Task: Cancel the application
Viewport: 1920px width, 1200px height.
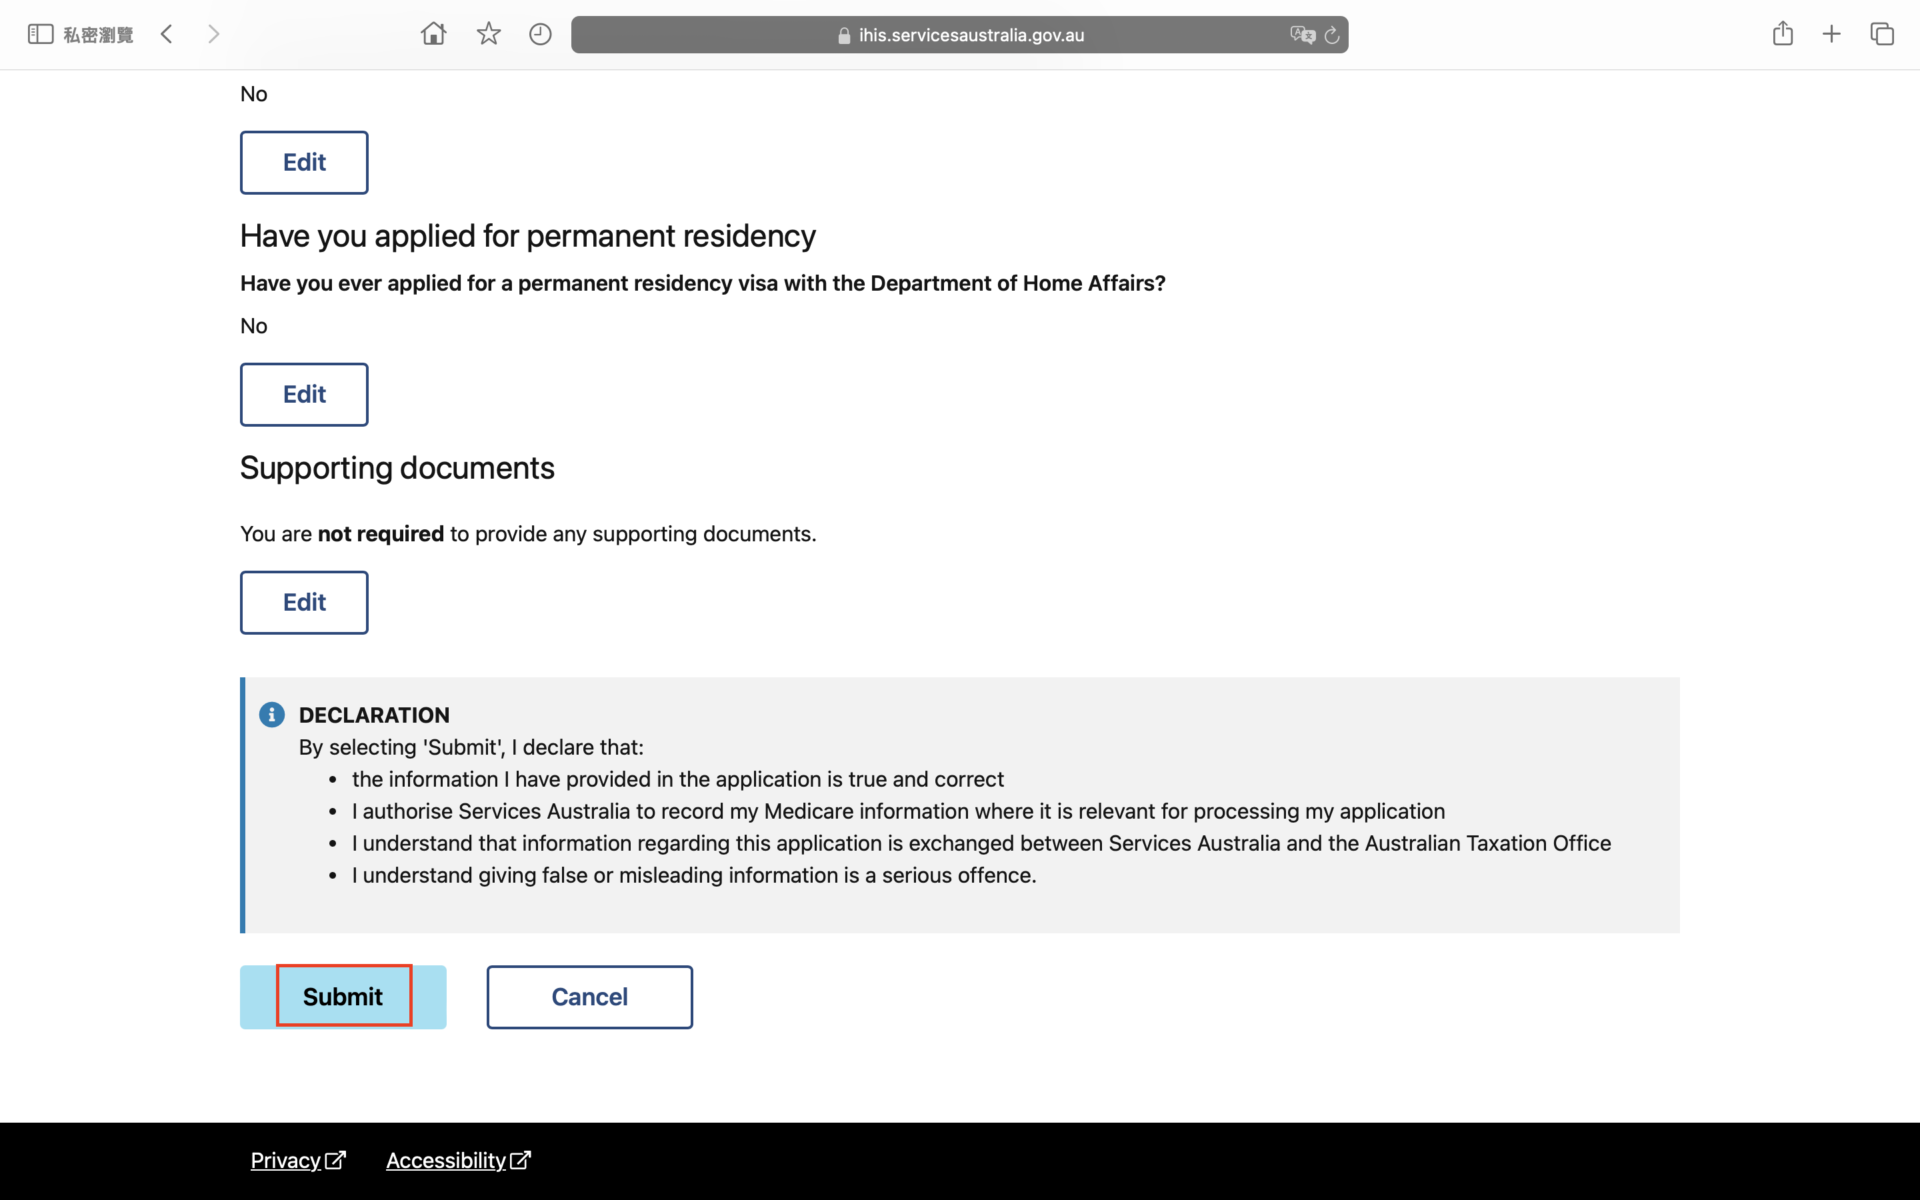Action: tap(589, 996)
